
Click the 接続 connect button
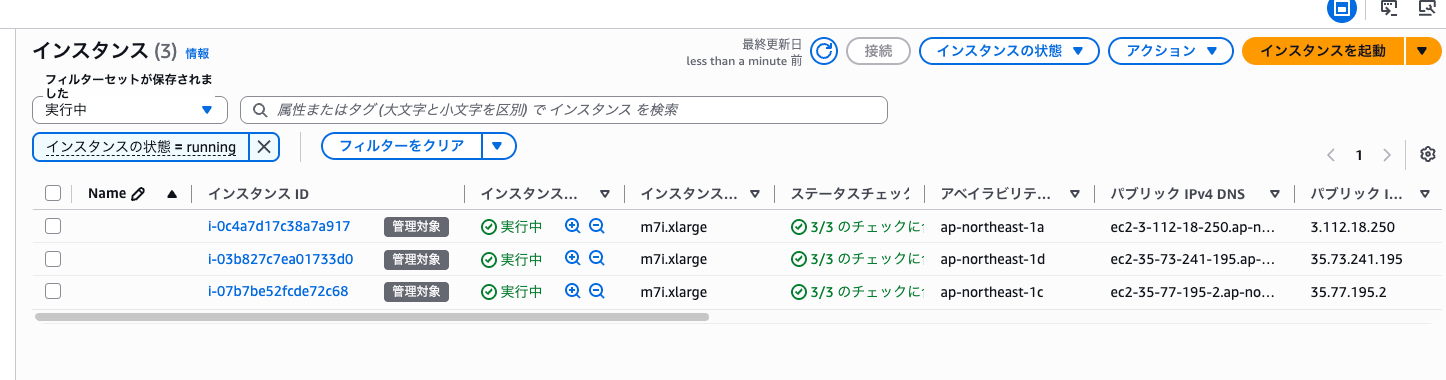[878, 51]
